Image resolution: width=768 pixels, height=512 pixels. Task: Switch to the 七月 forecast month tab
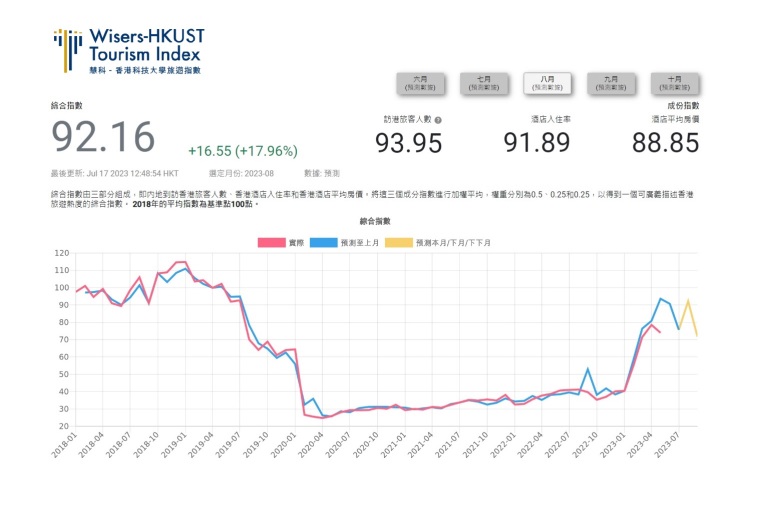(484, 83)
